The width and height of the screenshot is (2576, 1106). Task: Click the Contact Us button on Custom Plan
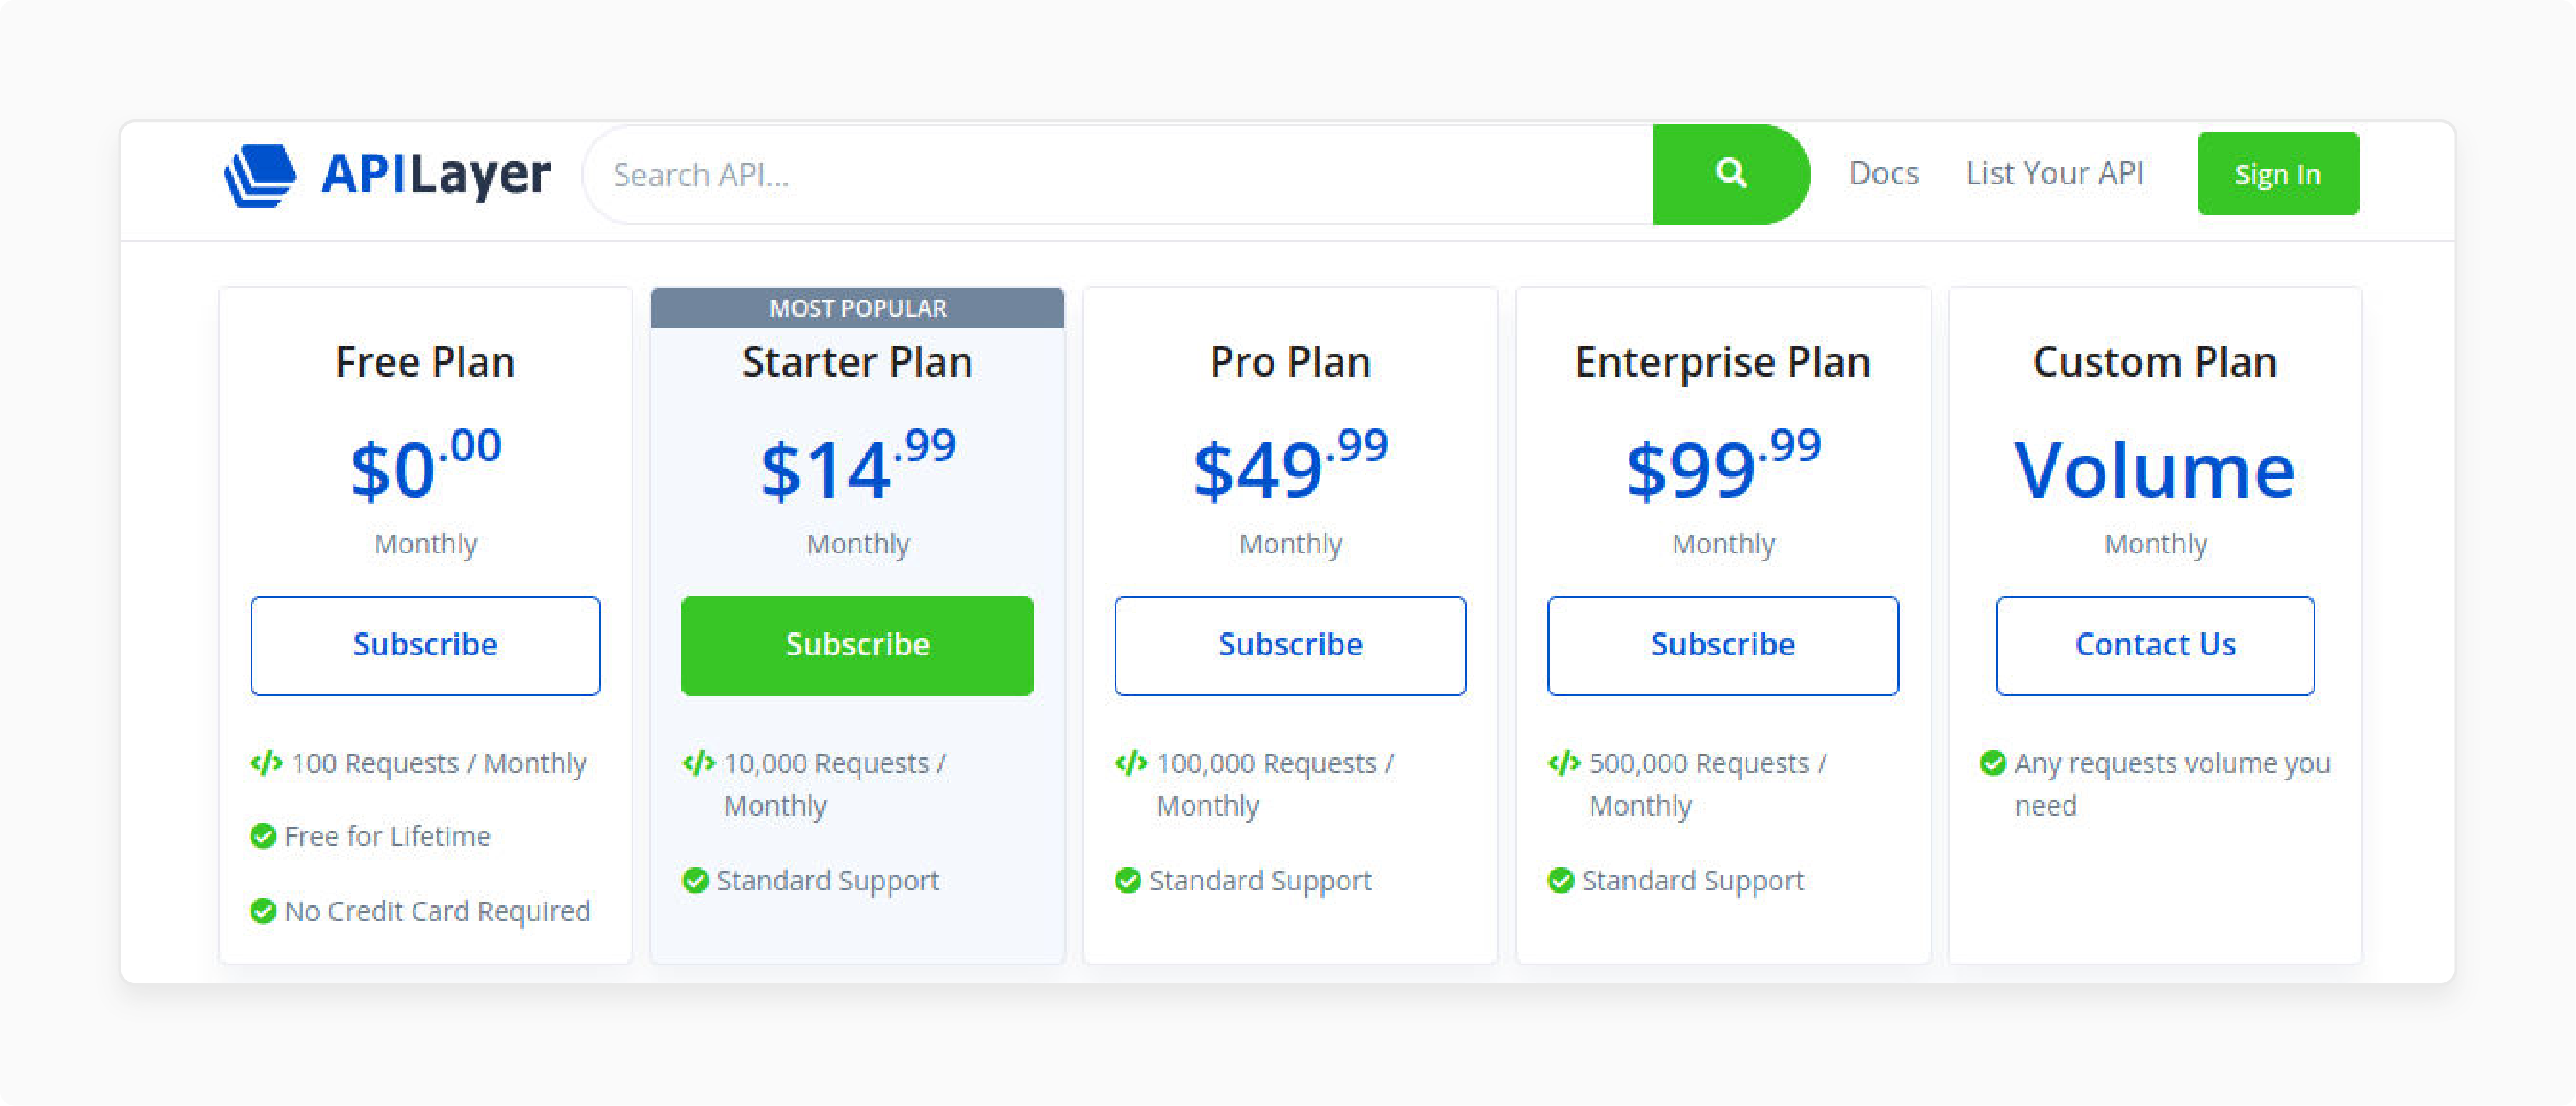click(x=2154, y=642)
